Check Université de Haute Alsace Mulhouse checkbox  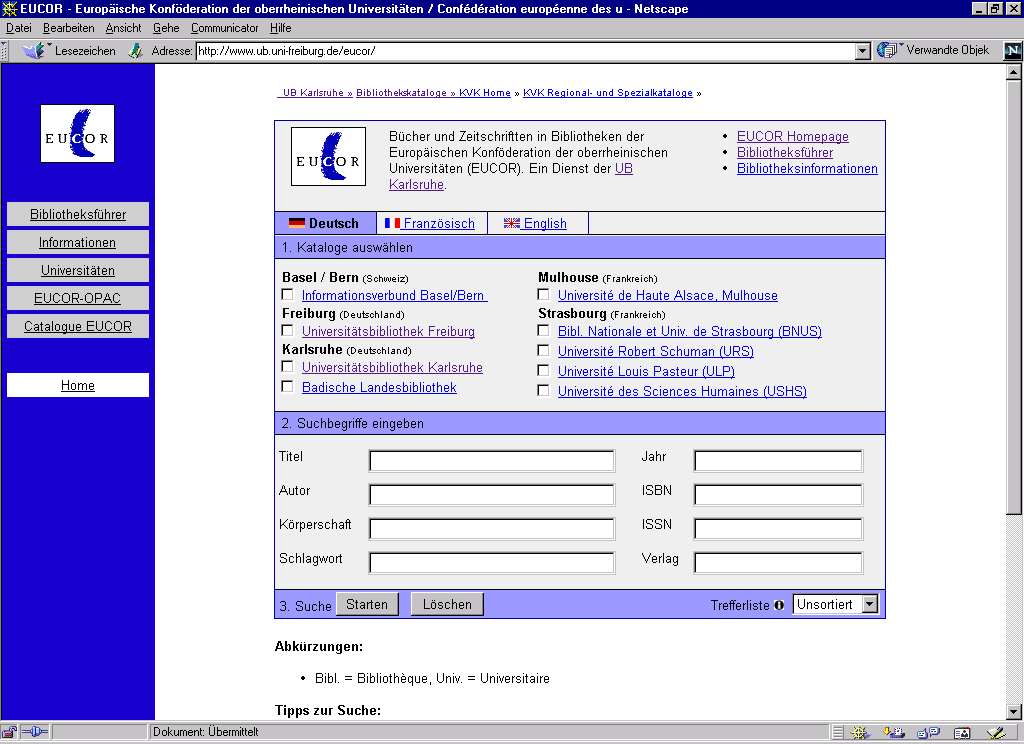(x=543, y=295)
